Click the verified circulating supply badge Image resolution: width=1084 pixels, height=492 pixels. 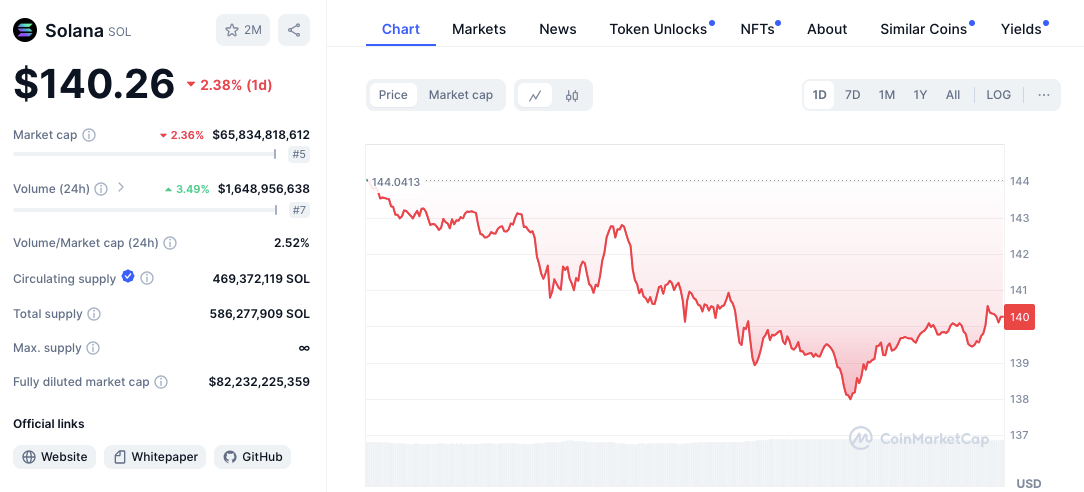(x=128, y=276)
